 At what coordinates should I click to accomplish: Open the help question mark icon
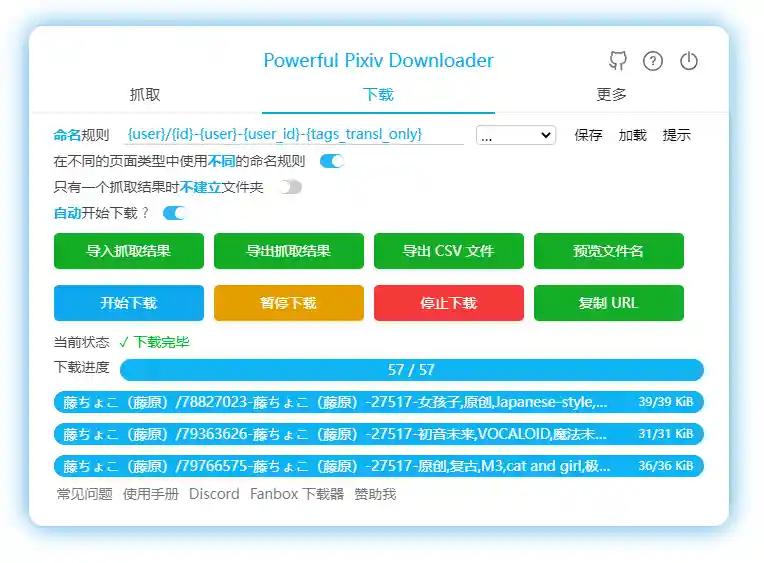pos(653,61)
